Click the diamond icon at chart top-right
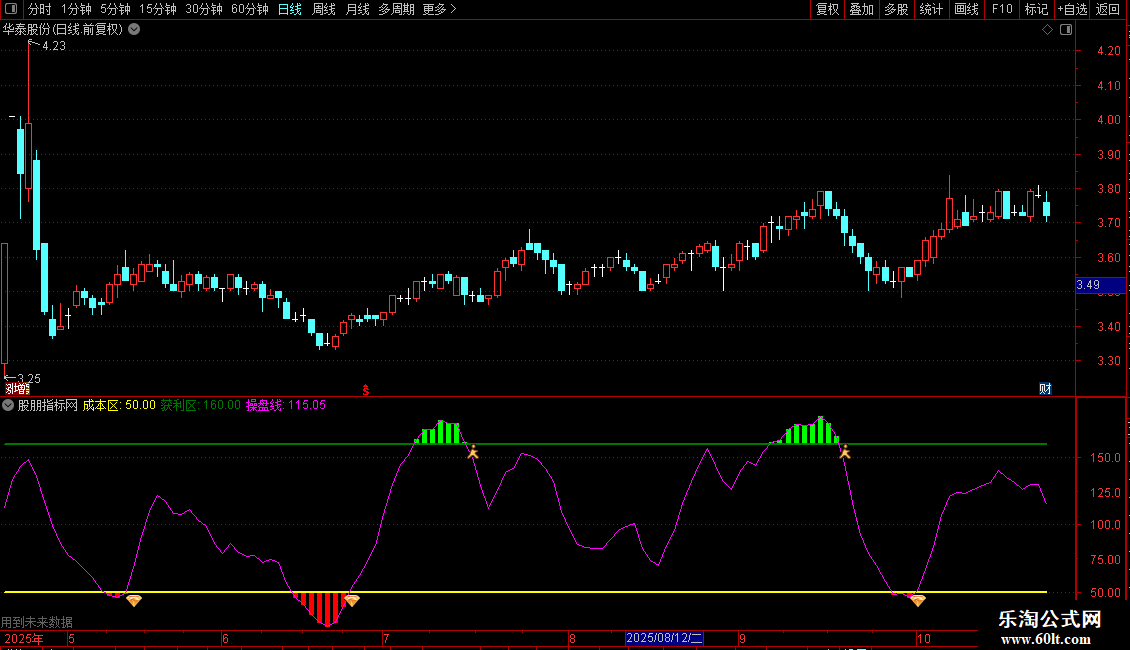This screenshot has width=1130, height=650. point(1047,30)
